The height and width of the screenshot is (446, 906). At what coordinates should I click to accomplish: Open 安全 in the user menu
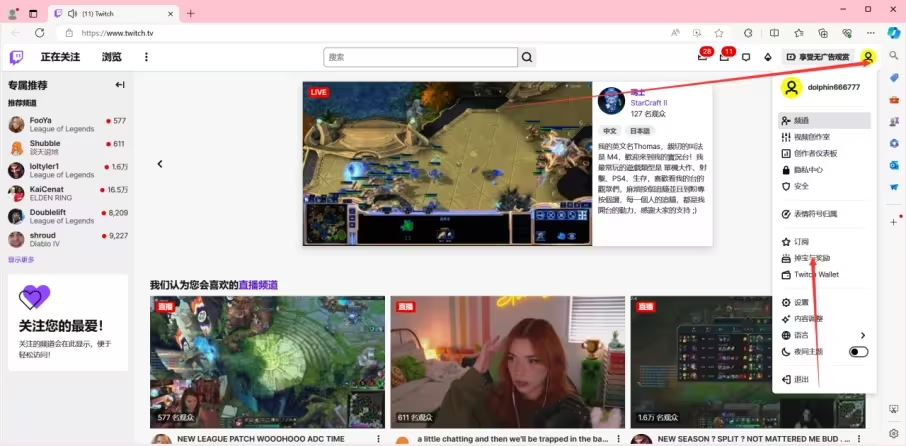tap(824, 186)
